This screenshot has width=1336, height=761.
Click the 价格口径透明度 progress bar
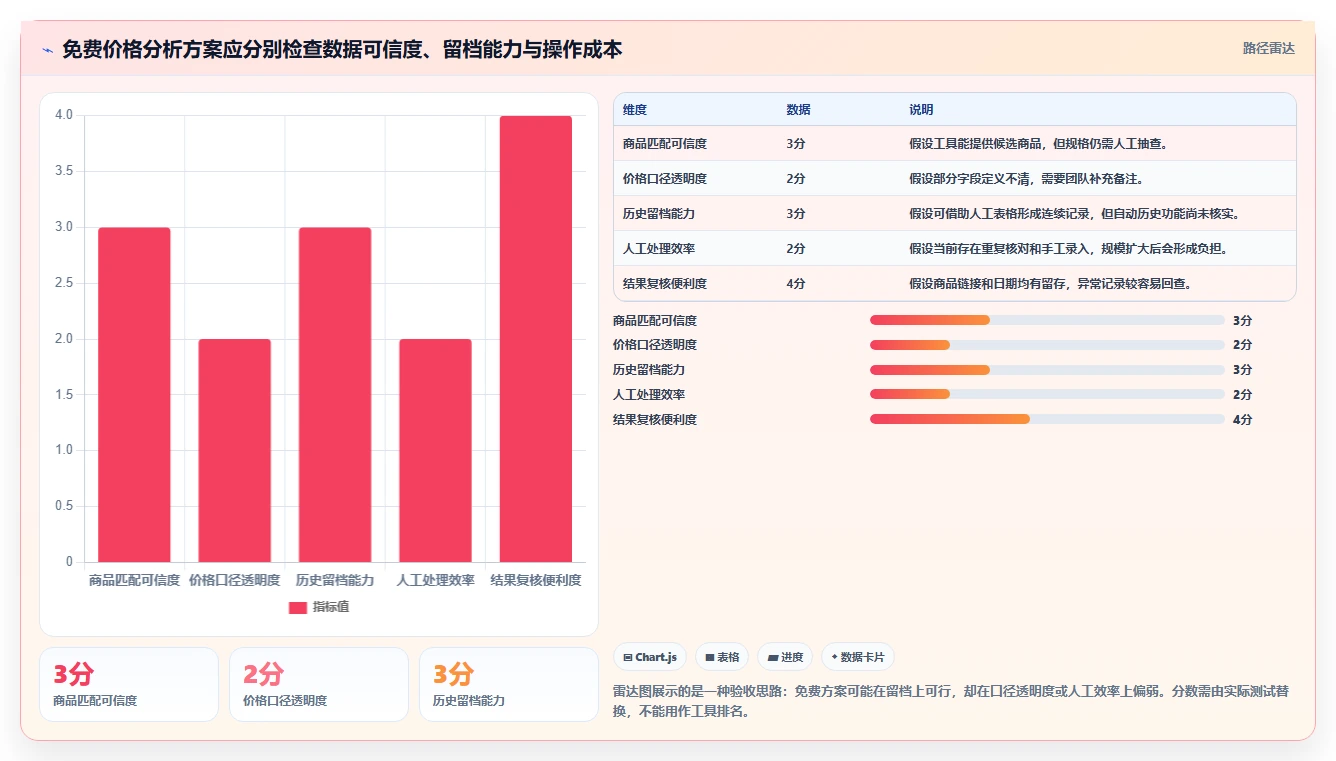[1047, 345]
